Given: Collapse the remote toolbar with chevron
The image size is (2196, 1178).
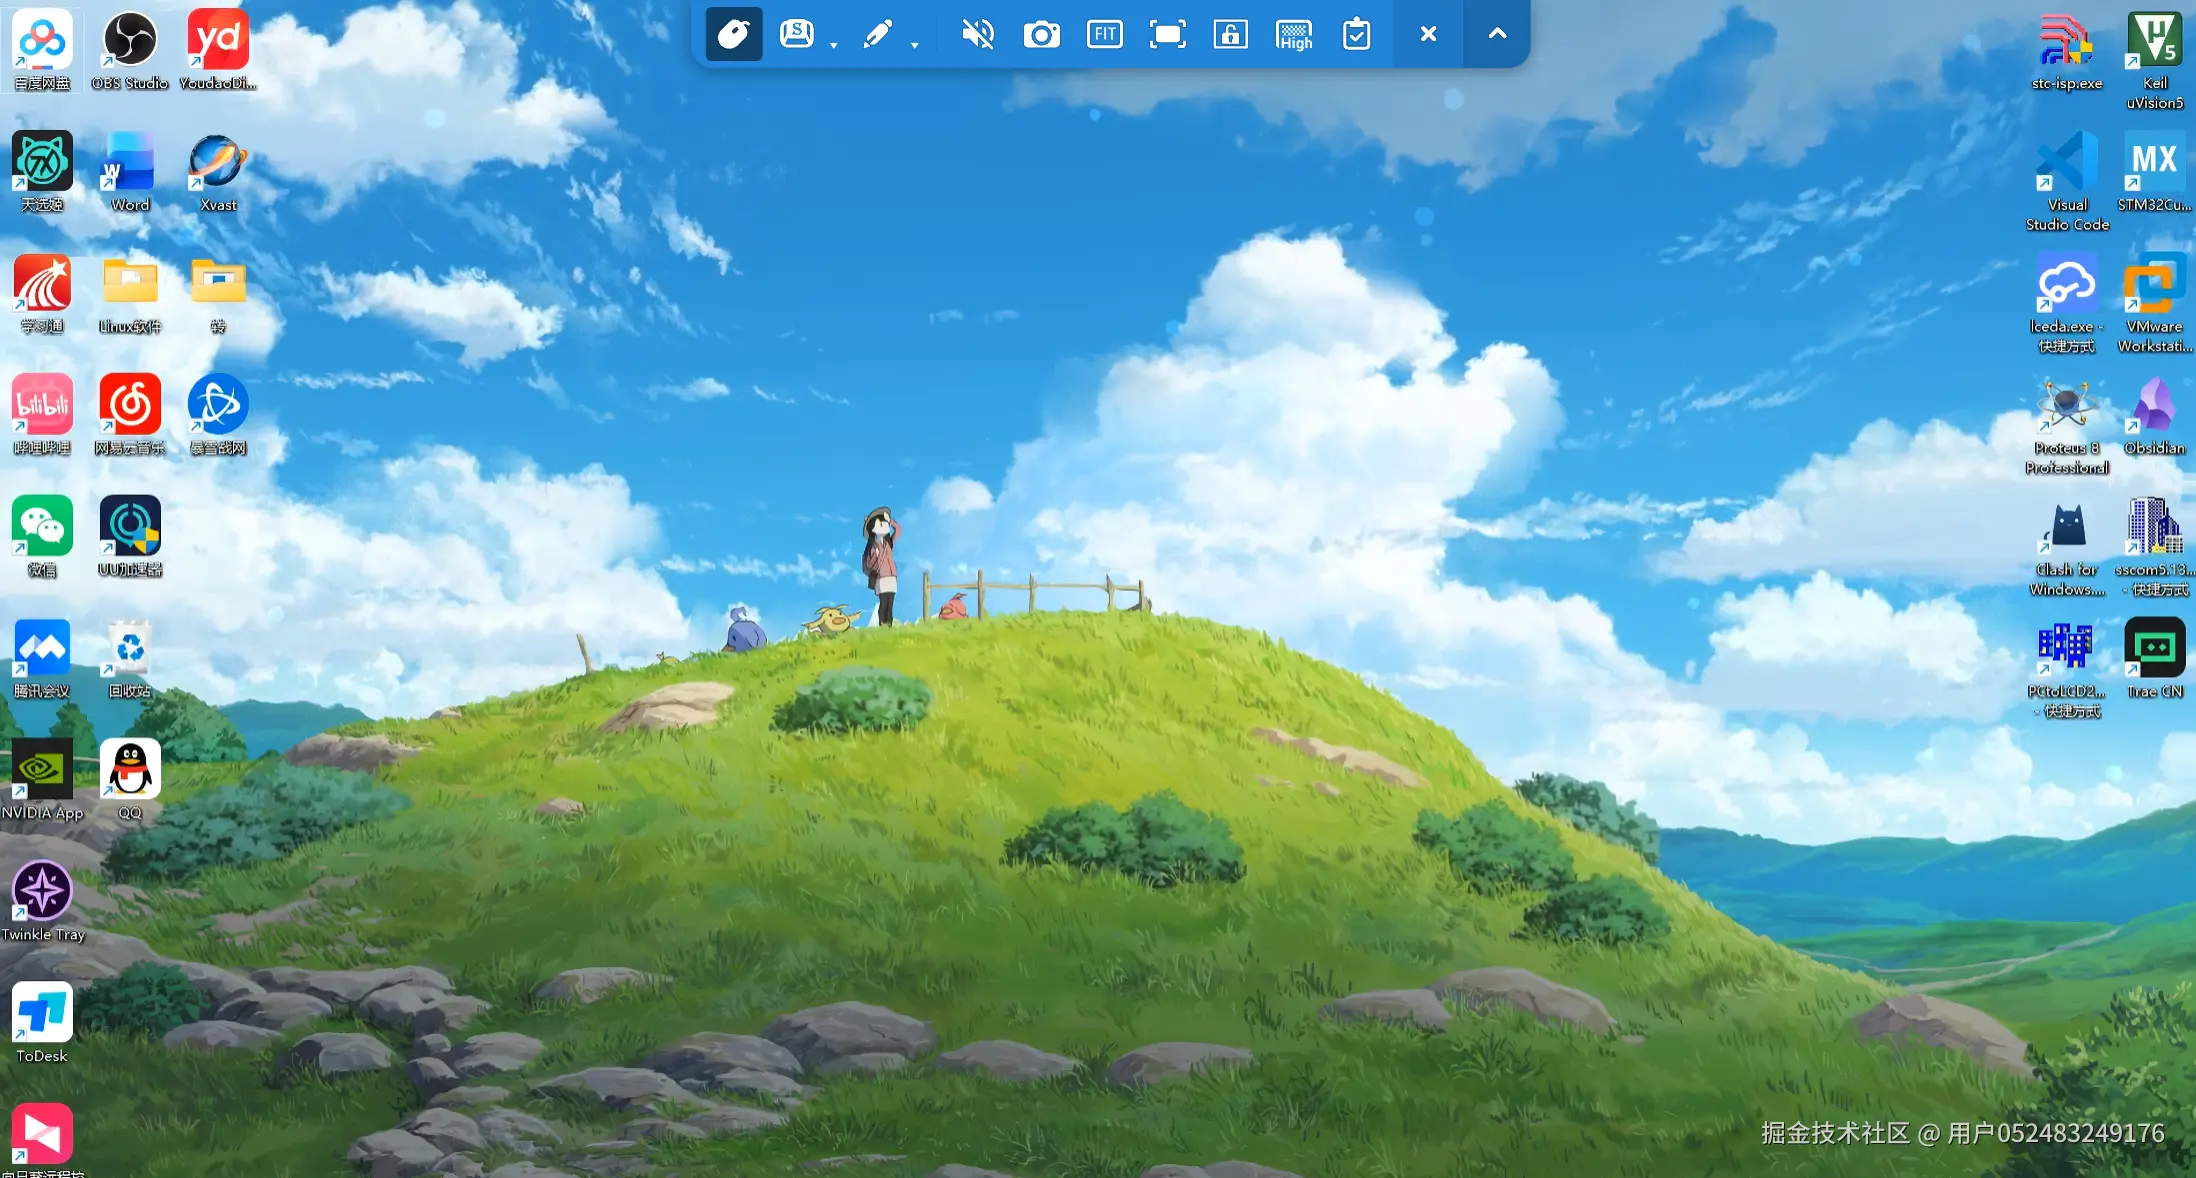Looking at the screenshot, I should [x=1497, y=34].
